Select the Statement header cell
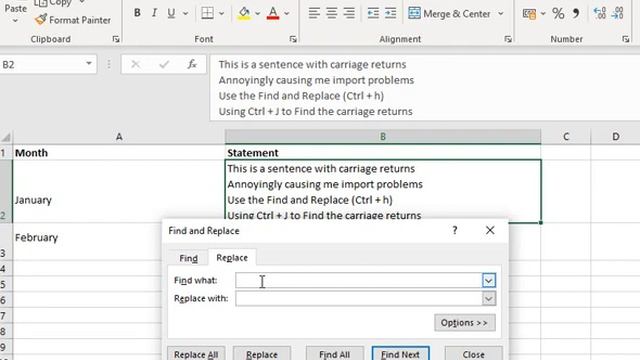Viewport: 640px width, 360px height. 383,153
